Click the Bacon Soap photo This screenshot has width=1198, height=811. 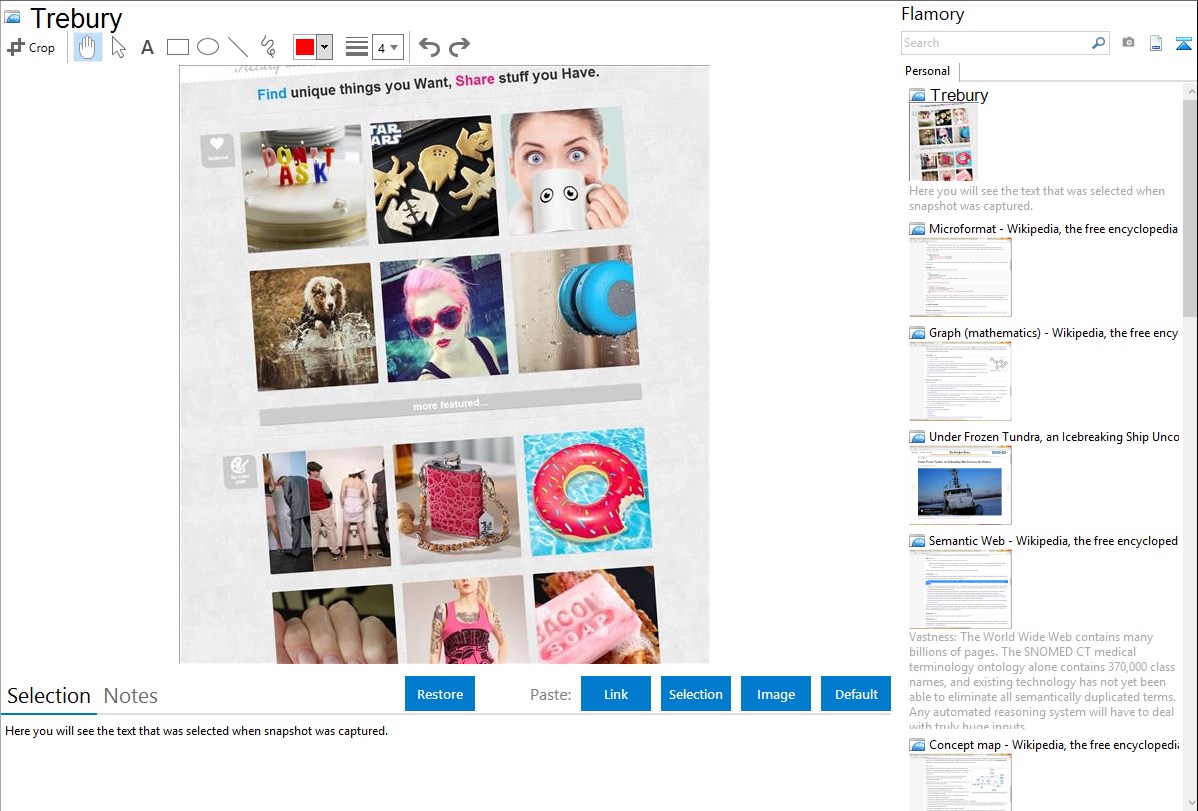(x=596, y=615)
